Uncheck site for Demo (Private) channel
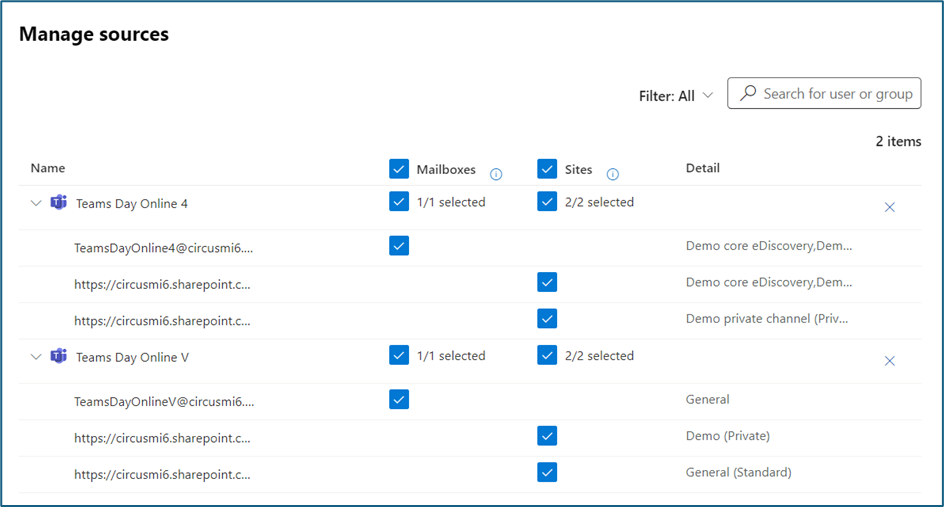The image size is (944, 507). [x=547, y=436]
